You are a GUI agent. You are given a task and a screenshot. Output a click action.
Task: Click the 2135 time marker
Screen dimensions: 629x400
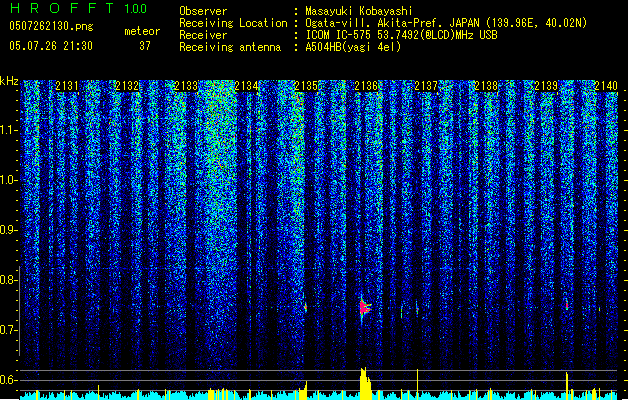(306, 86)
